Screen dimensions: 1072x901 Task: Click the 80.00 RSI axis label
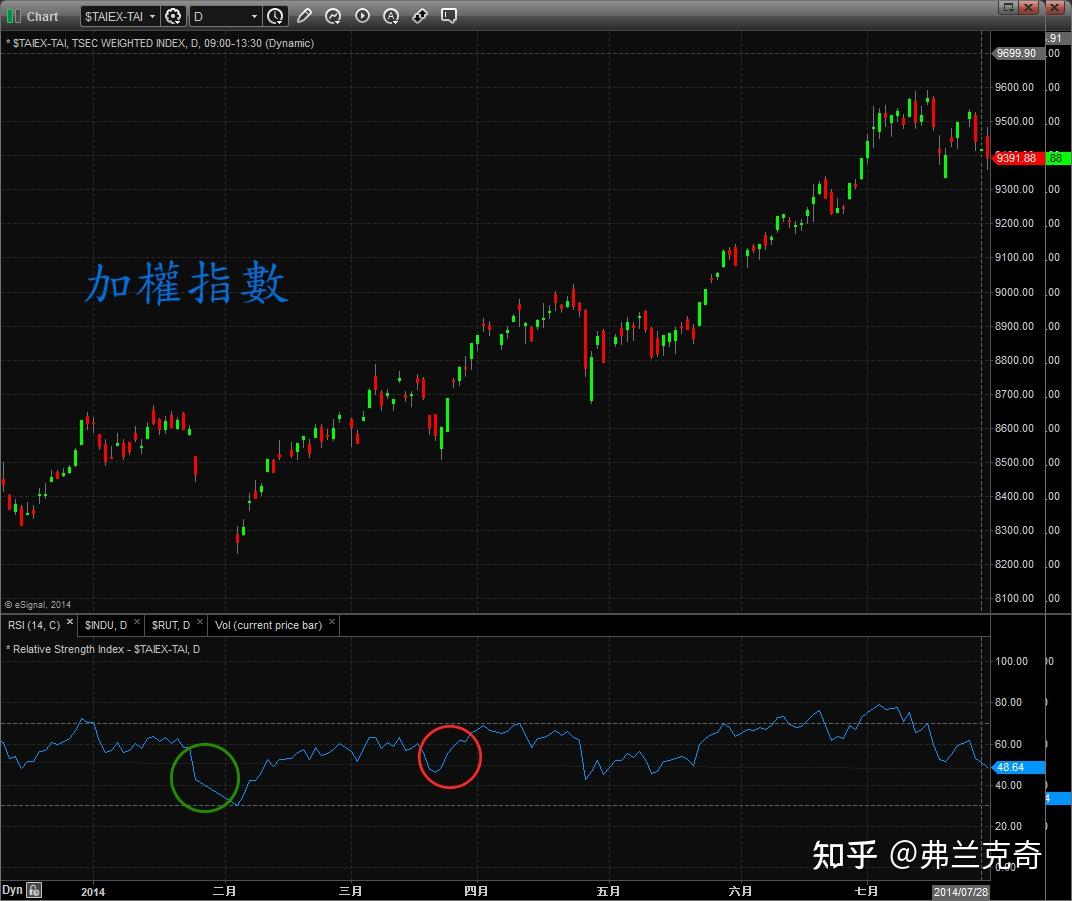click(x=1008, y=702)
